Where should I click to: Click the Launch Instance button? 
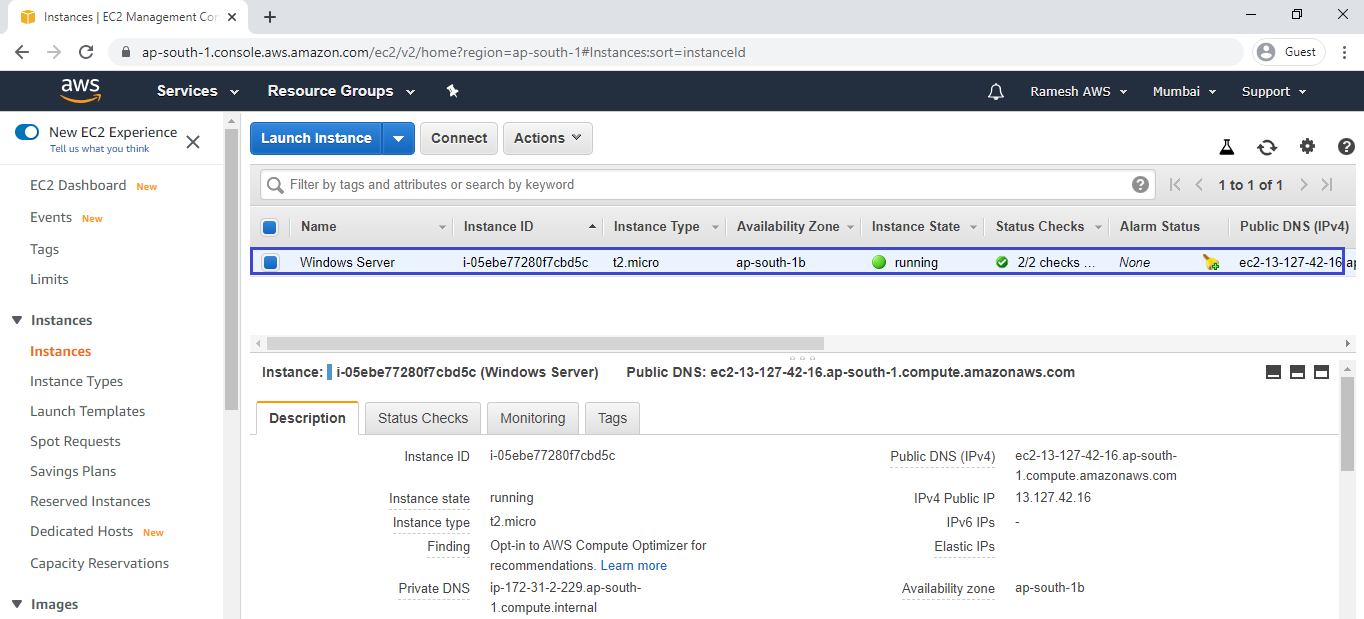[316, 138]
